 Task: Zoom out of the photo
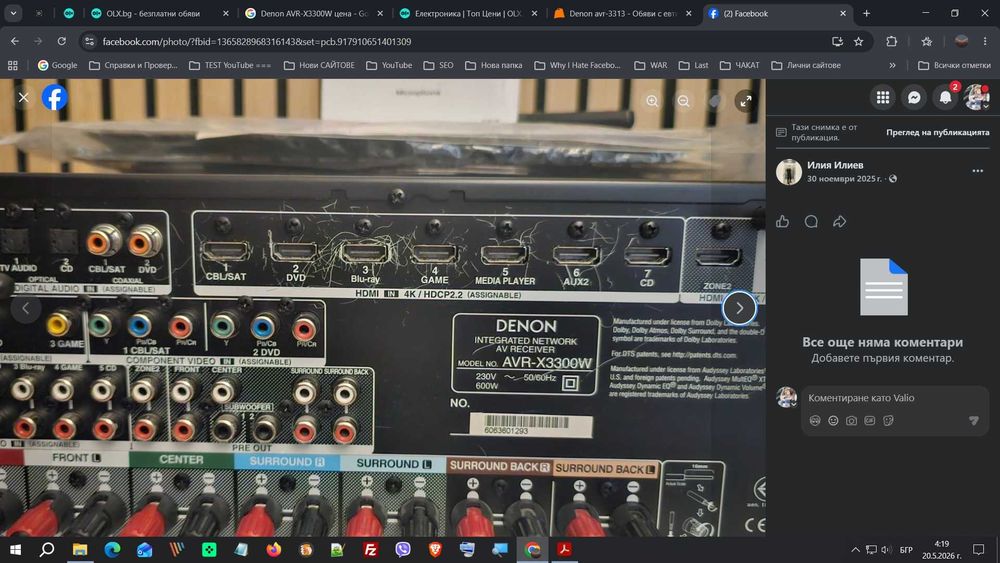coord(683,101)
